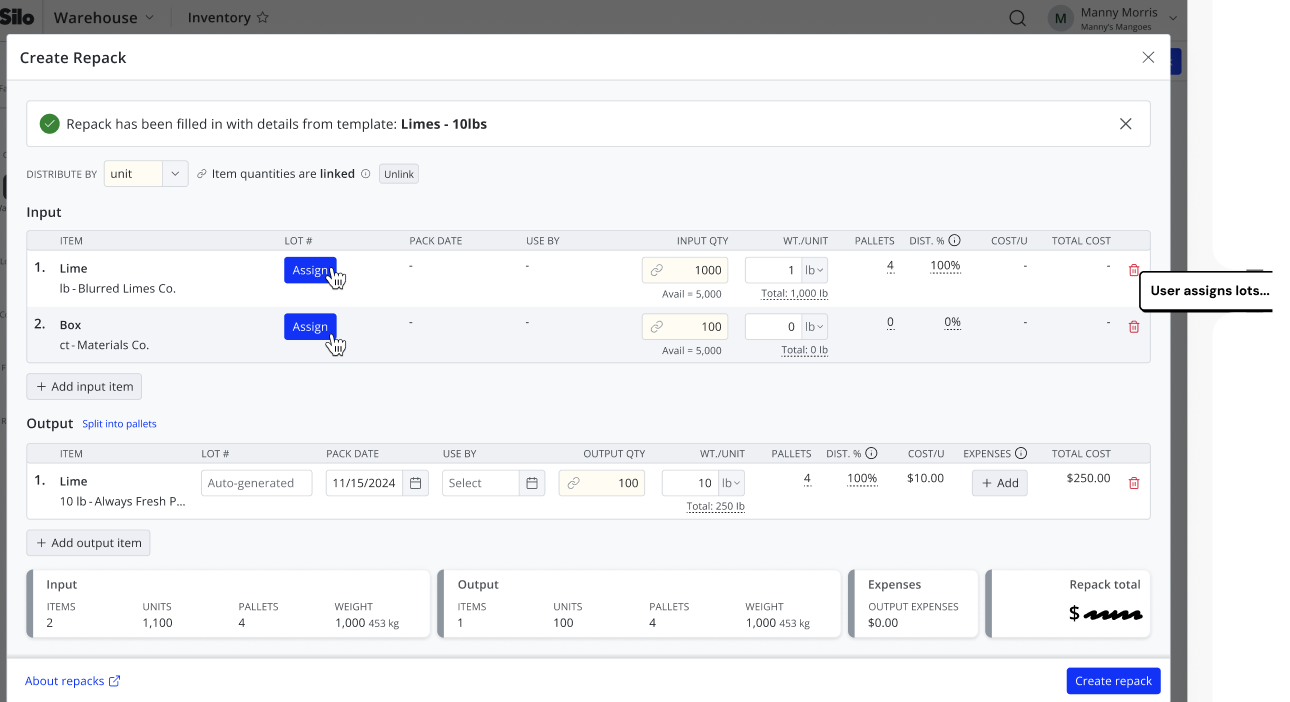Viewport: 1290px width, 702px height.
Task: Add expense to output Lime
Action: 1000,483
